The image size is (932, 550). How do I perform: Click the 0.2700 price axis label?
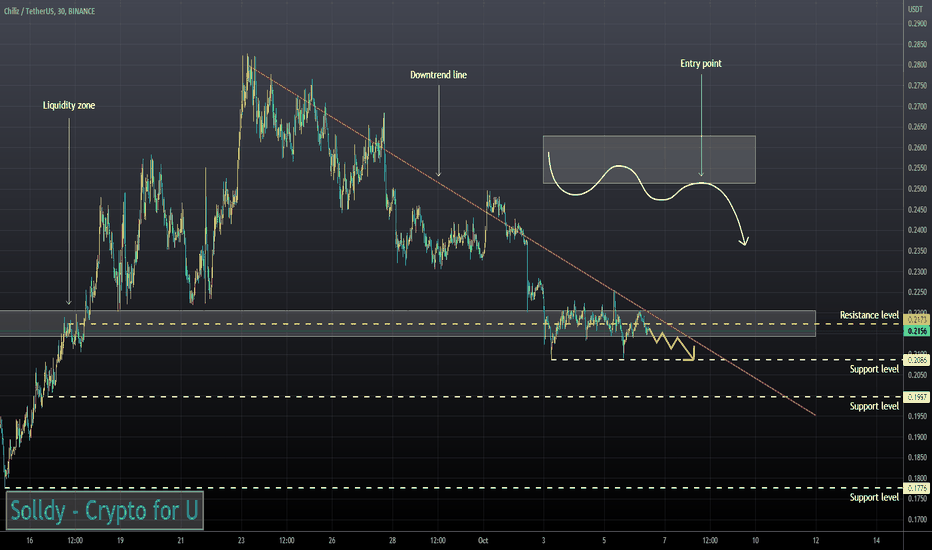(917, 106)
